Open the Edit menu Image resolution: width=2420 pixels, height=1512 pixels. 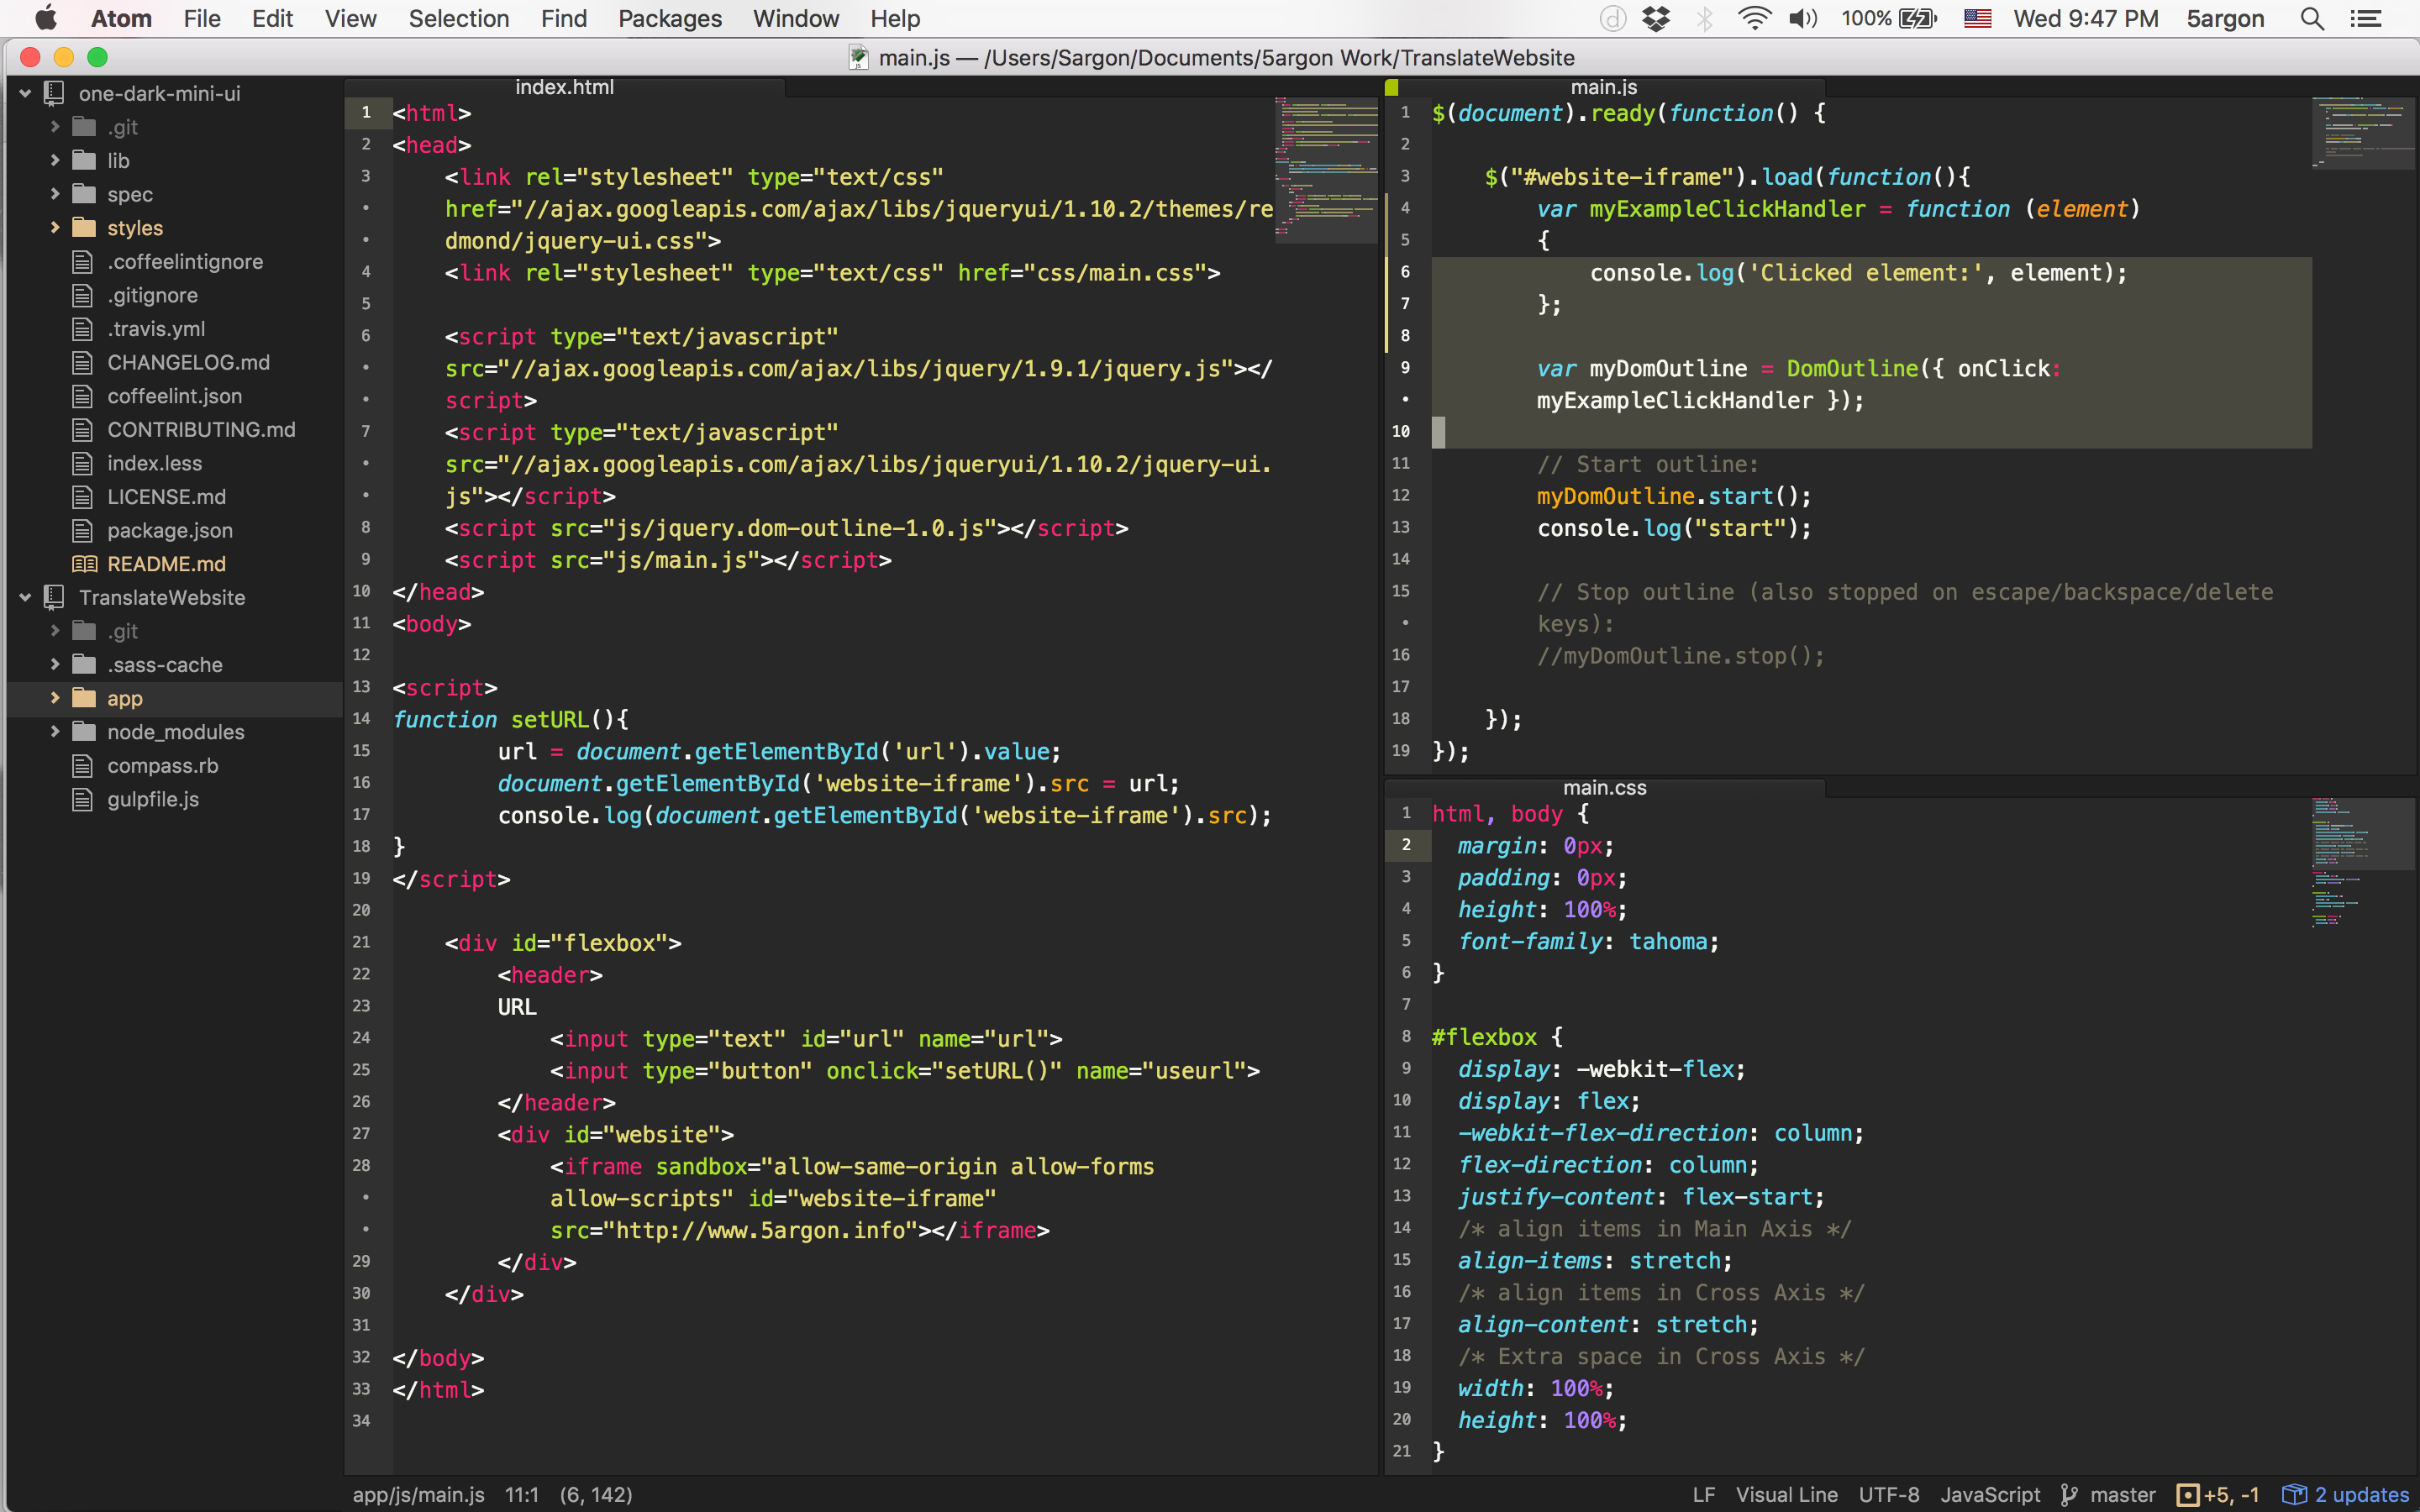(x=272, y=19)
